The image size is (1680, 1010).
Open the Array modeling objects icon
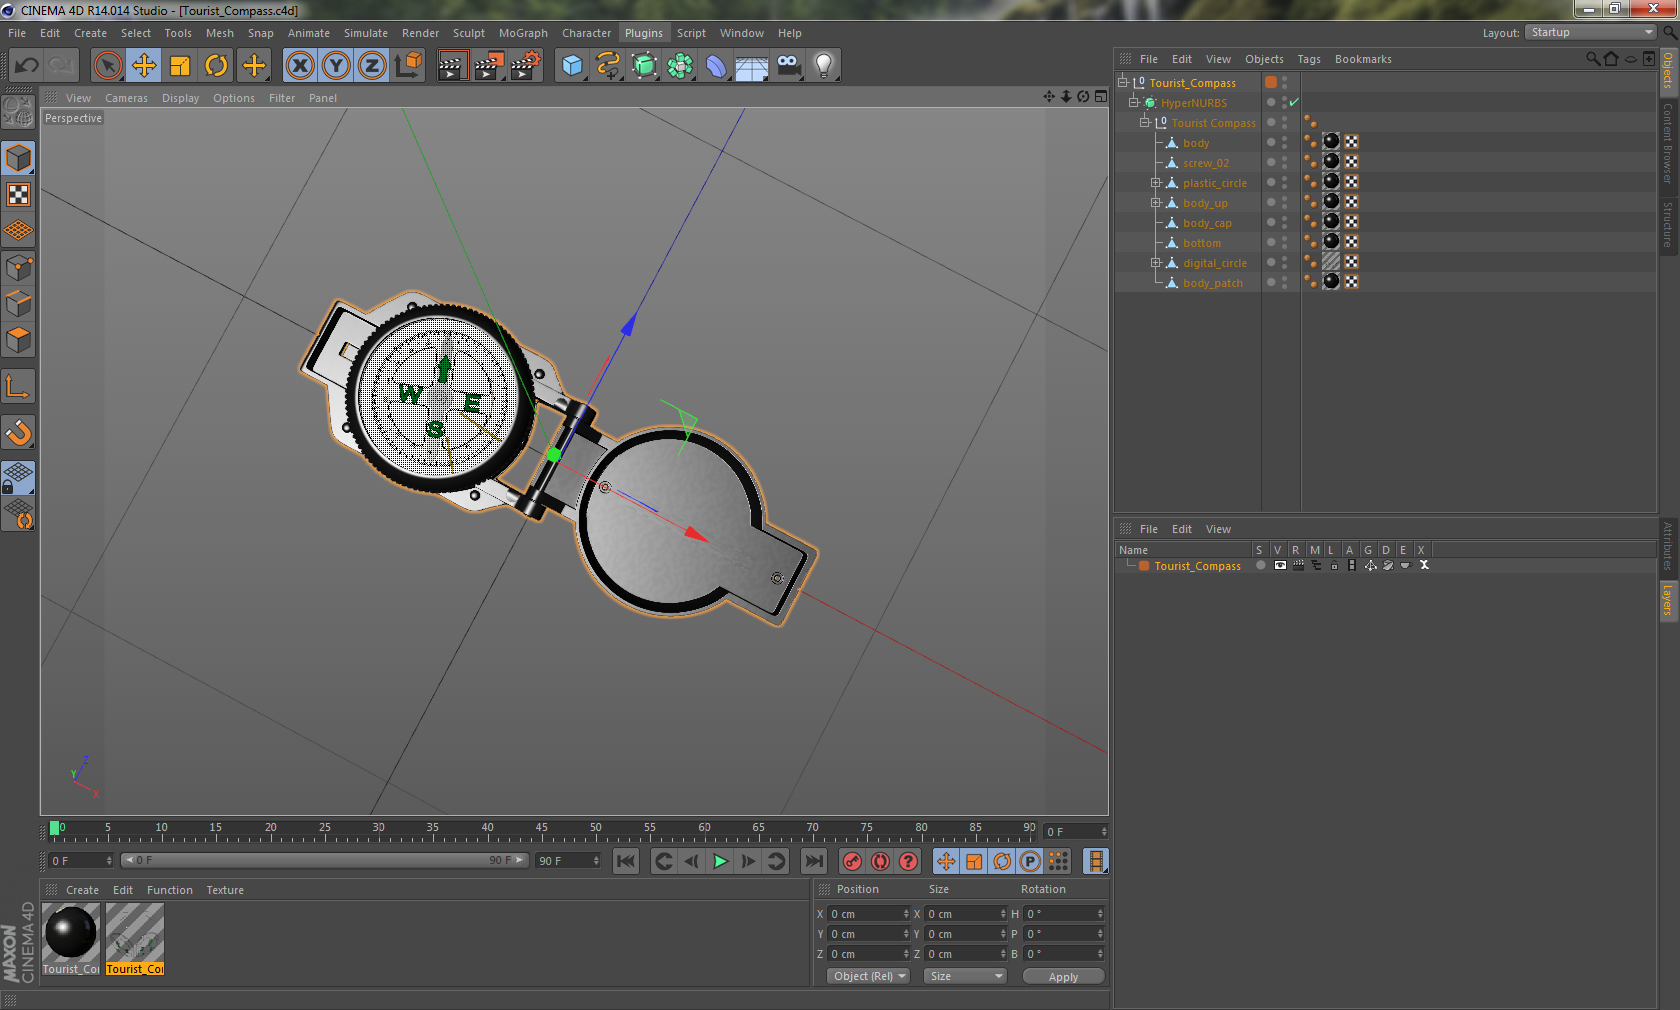click(680, 66)
